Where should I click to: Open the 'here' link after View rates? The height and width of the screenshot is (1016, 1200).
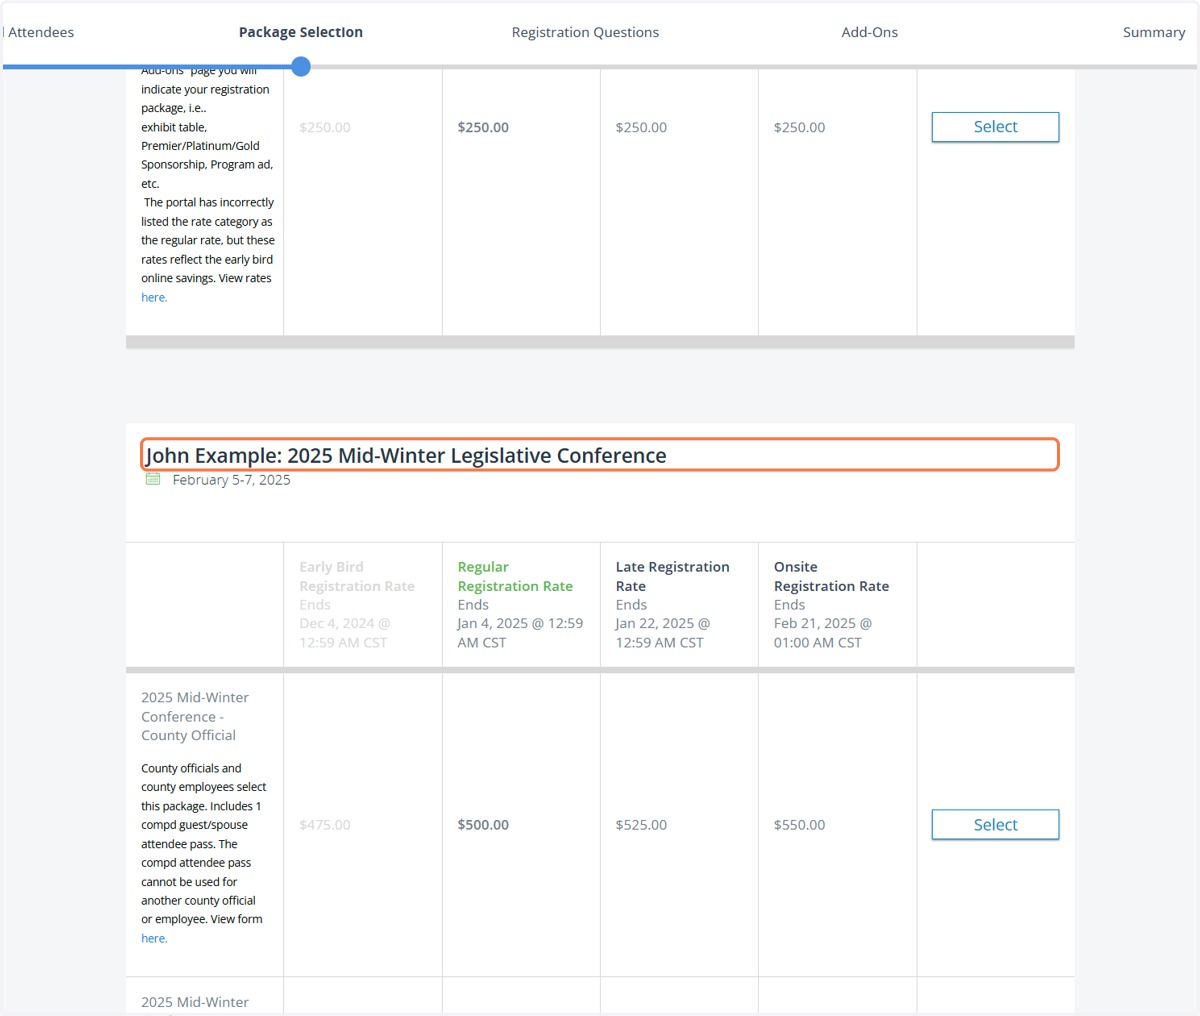[154, 298]
